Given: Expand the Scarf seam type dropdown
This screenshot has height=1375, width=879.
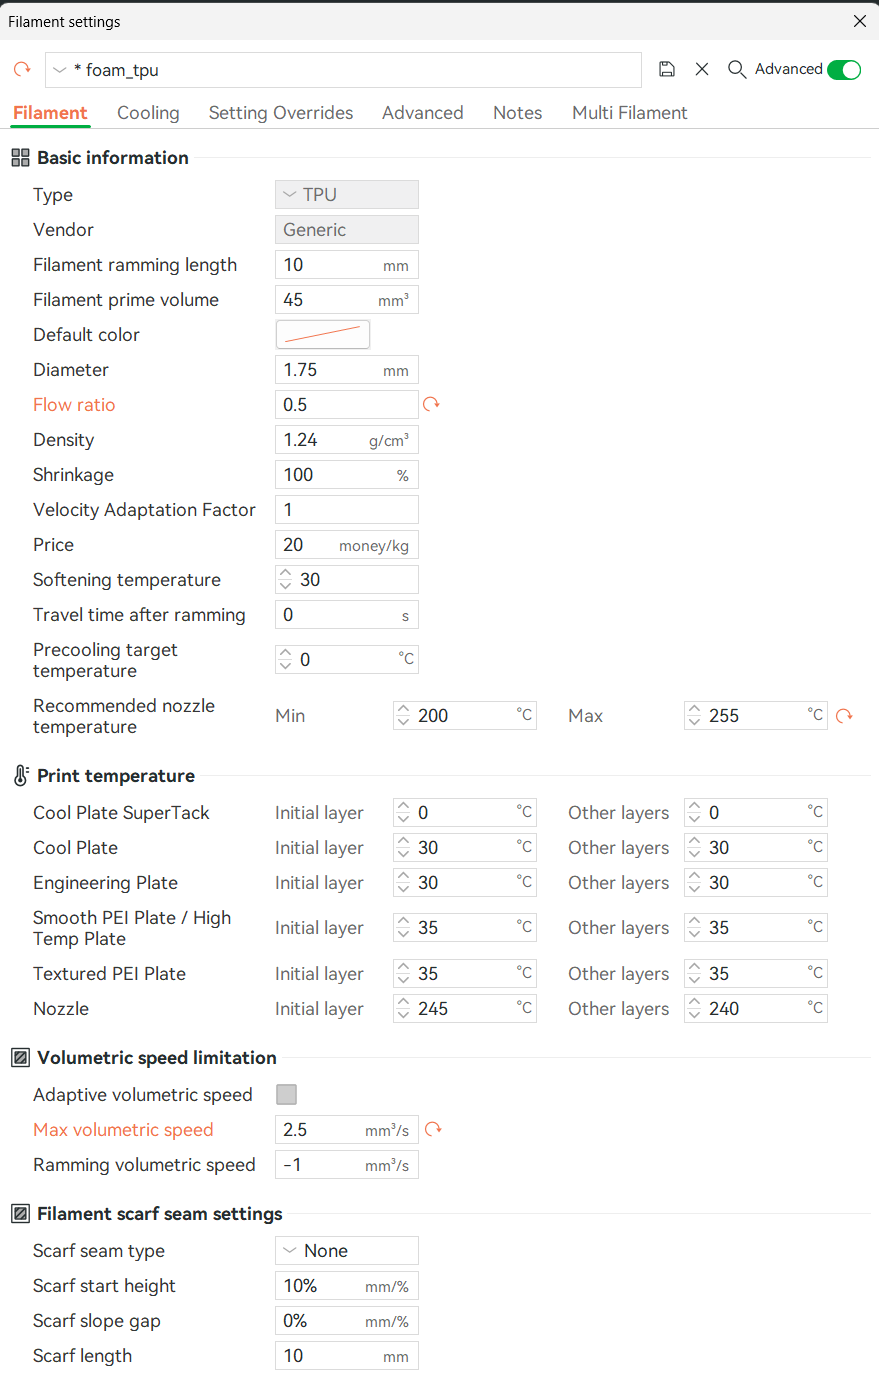Looking at the screenshot, I should coord(346,1250).
